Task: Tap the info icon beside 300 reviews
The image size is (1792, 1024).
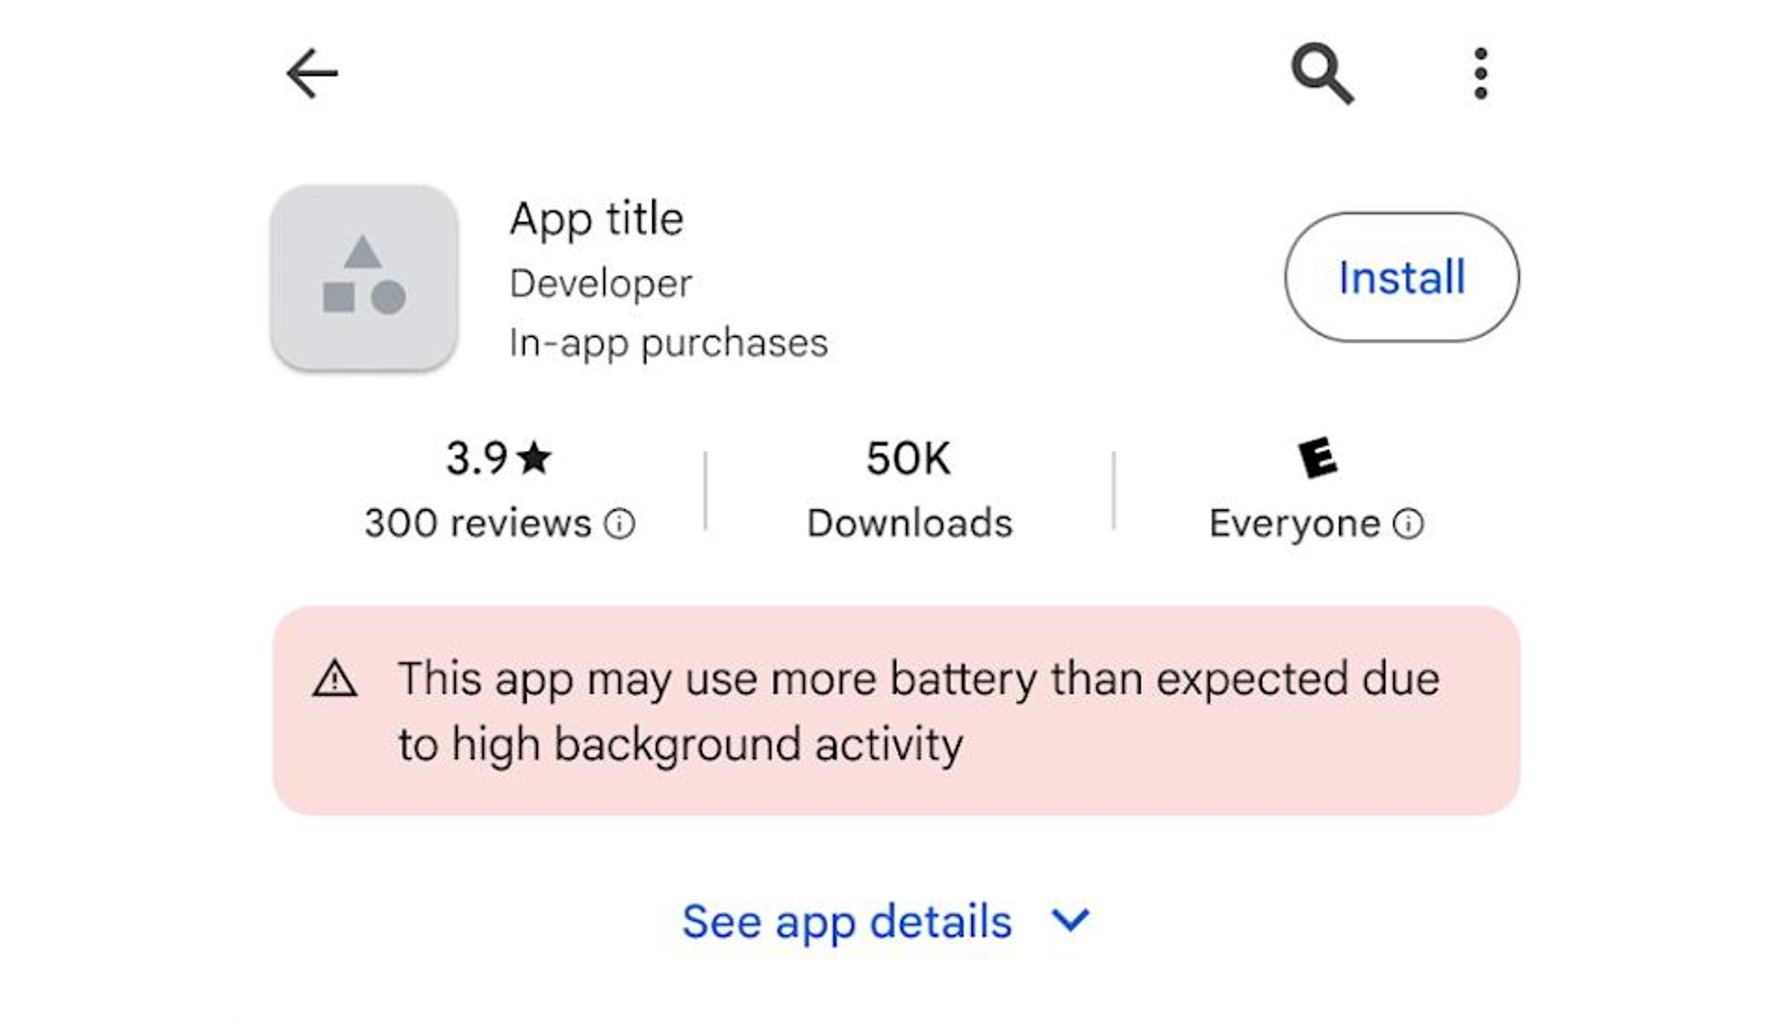Action: click(620, 523)
